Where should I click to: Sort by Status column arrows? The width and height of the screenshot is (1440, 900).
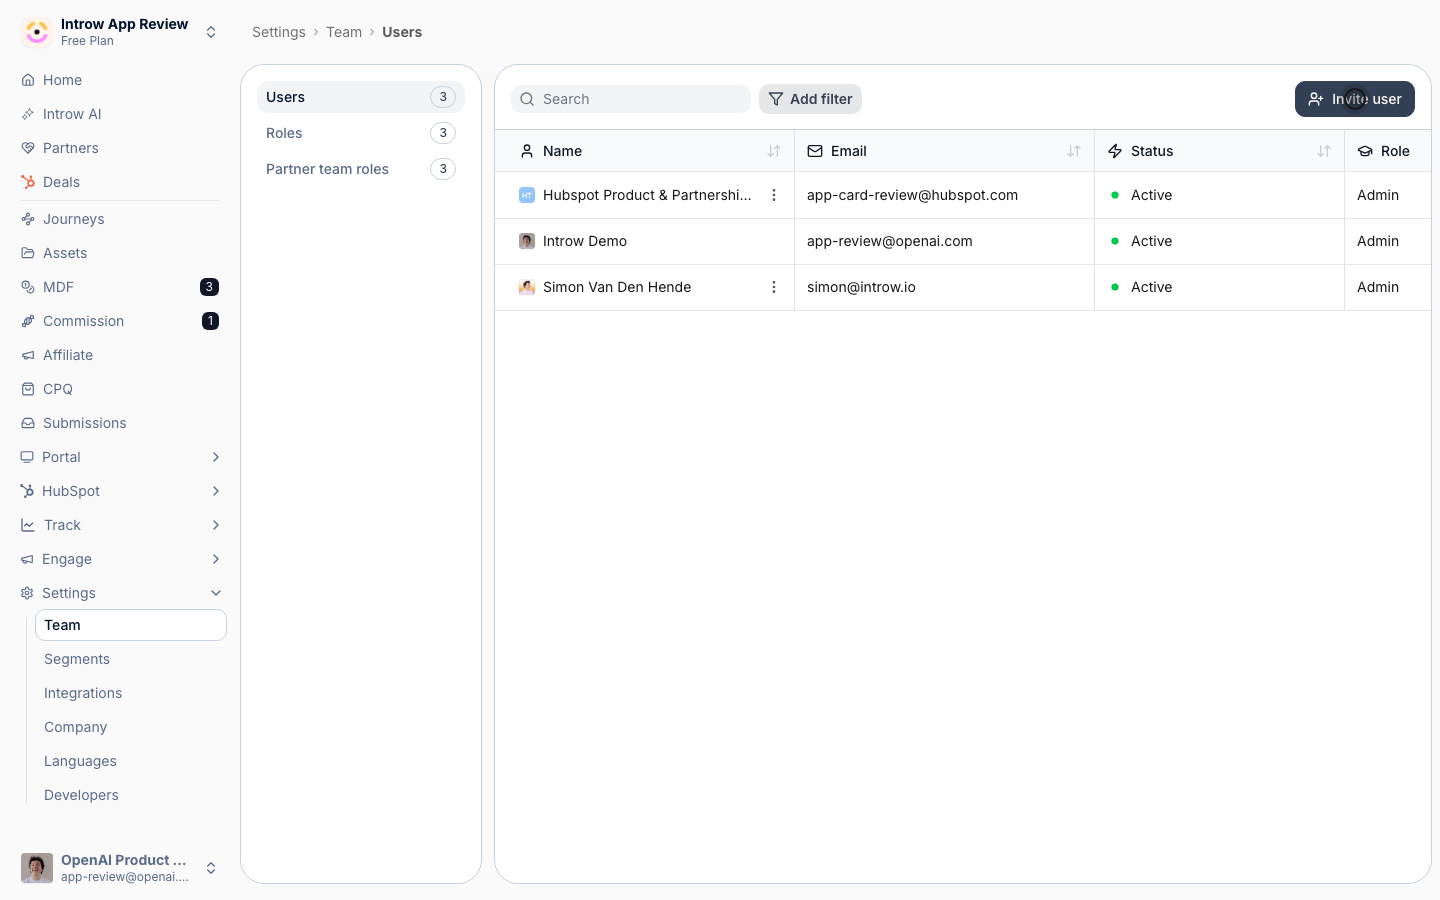[1324, 151]
